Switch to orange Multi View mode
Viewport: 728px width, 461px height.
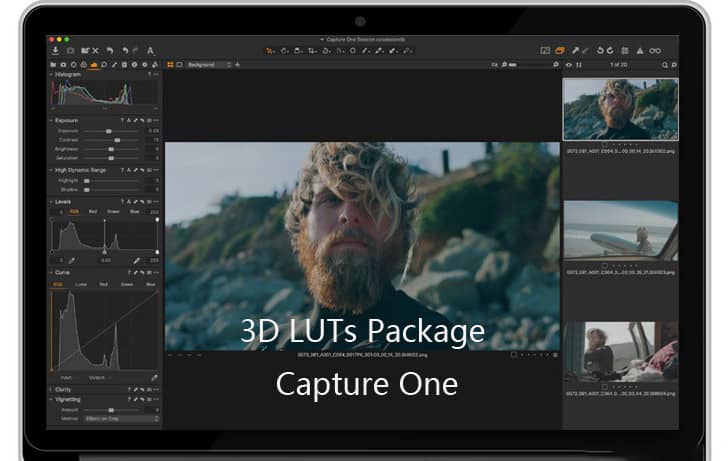coord(170,65)
